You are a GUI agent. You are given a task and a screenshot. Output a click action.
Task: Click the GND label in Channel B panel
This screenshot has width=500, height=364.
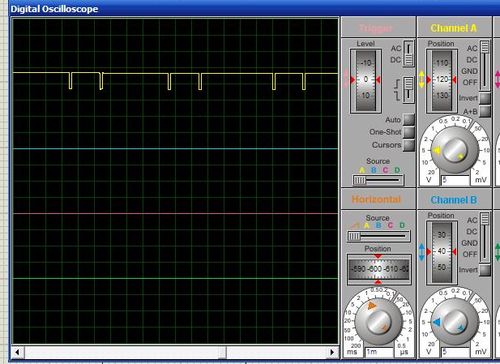click(469, 243)
